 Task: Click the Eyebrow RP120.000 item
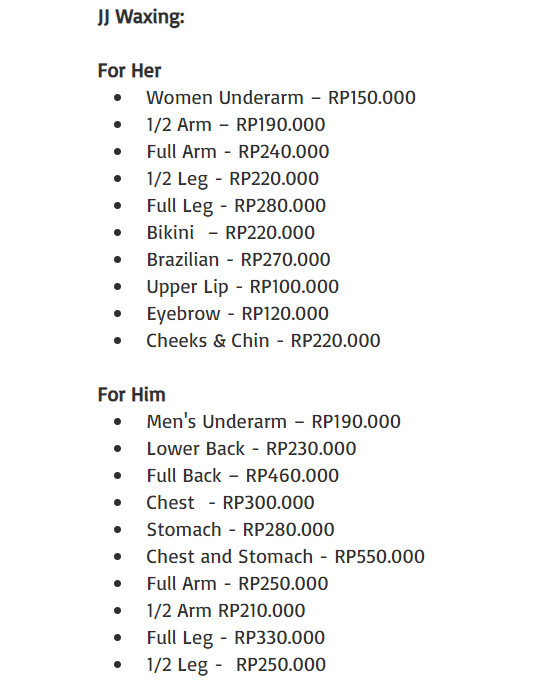click(x=238, y=314)
